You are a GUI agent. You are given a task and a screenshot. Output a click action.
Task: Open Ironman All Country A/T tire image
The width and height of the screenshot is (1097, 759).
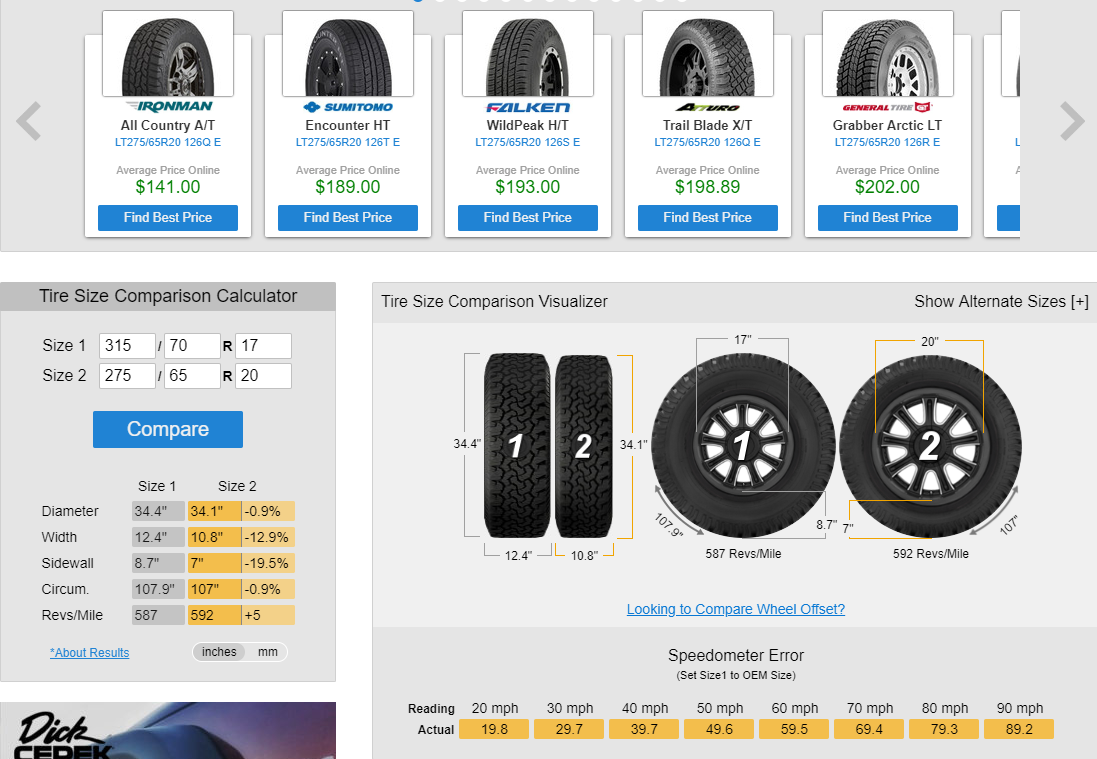coord(168,54)
